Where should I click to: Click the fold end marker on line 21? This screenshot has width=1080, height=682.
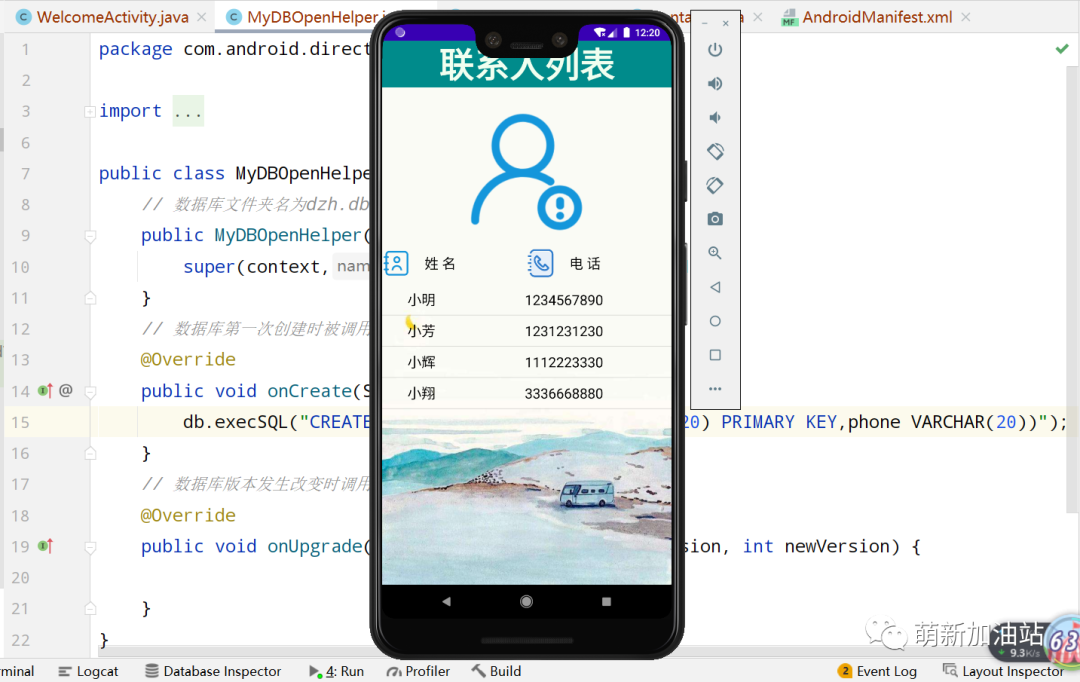[90, 608]
